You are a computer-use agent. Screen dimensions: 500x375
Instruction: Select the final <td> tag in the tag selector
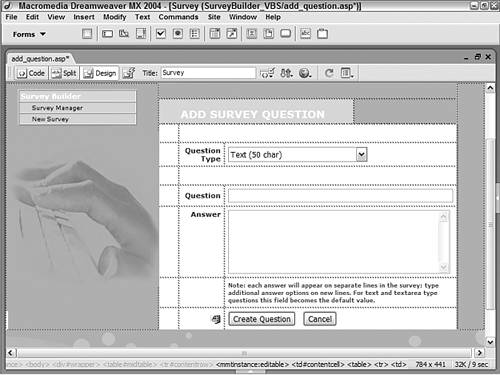click(x=399, y=364)
